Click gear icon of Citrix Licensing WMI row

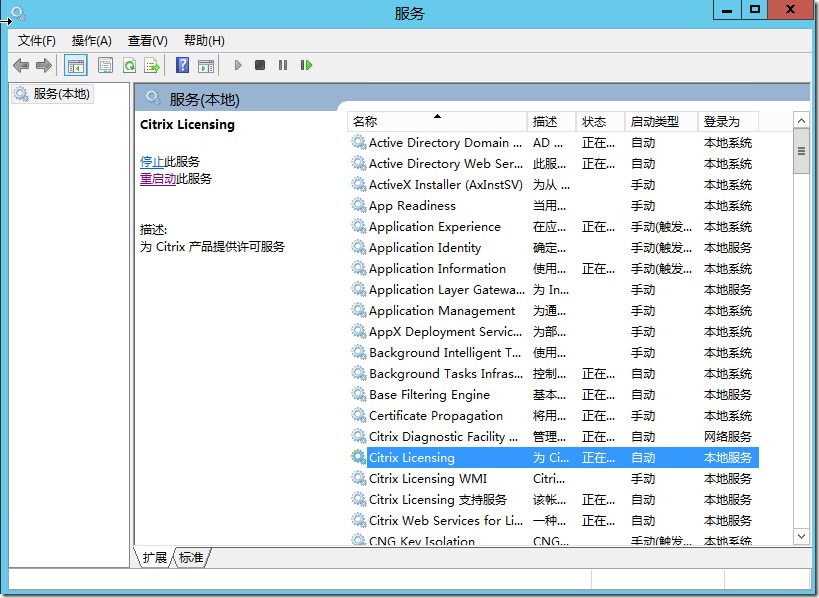click(x=358, y=478)
